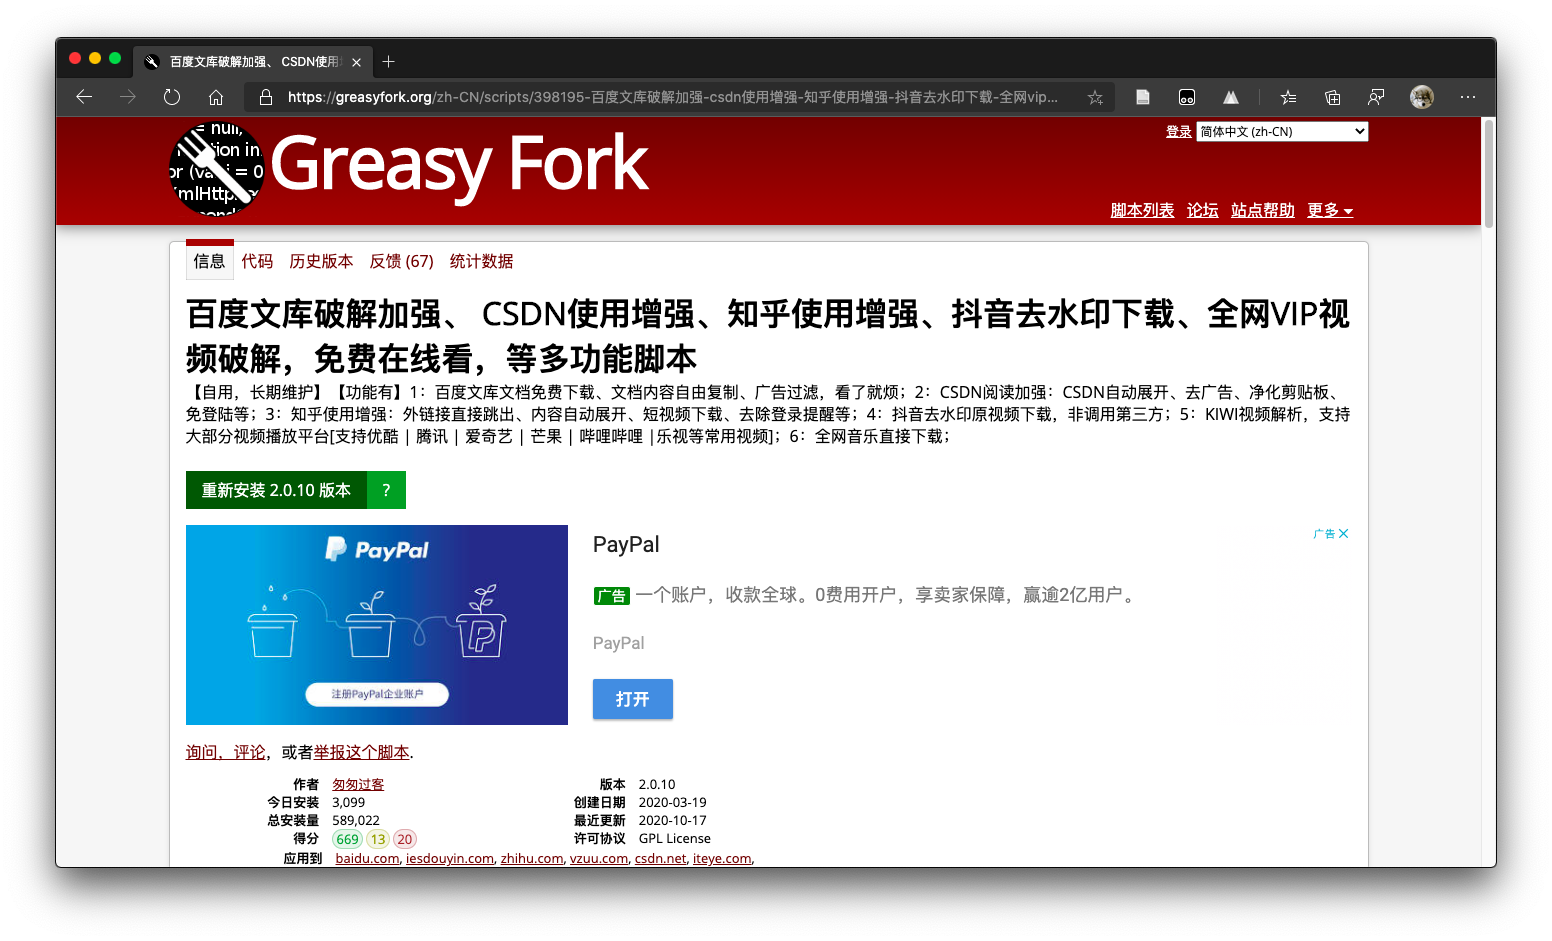This screenshot has height=941, width=1552.
Task: Switch to the 历史版本 tab
Action: coord(321,261)
